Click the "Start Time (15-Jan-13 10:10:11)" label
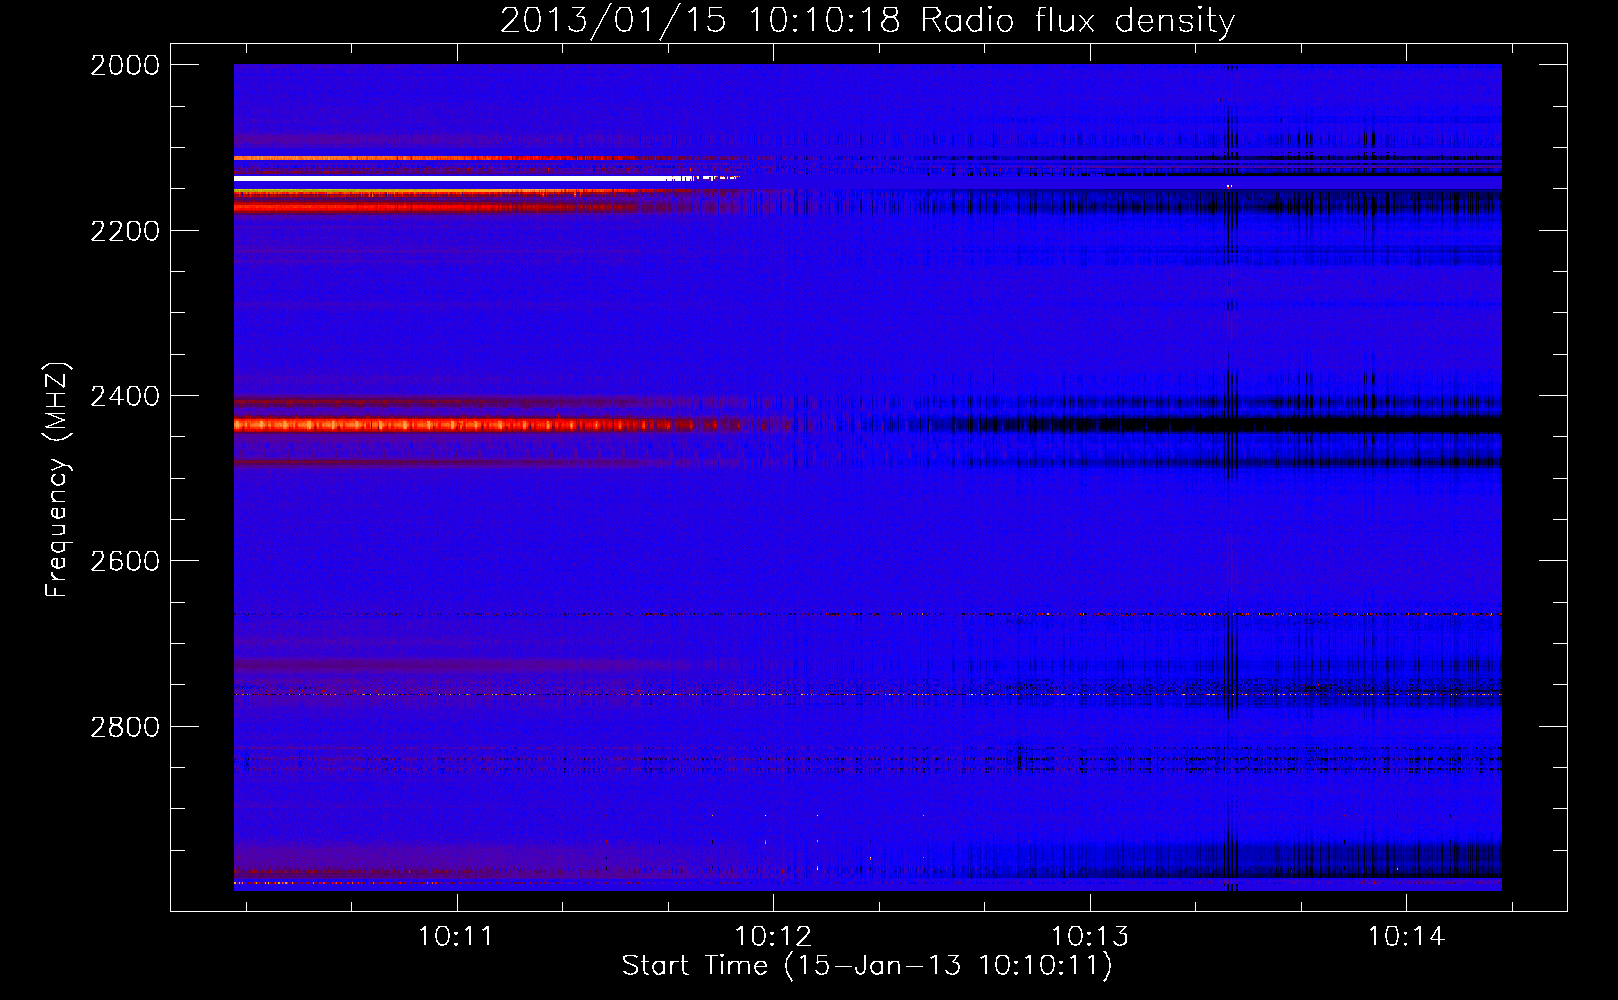This screenshot has width=1618, height=1000. pos(867,966)
